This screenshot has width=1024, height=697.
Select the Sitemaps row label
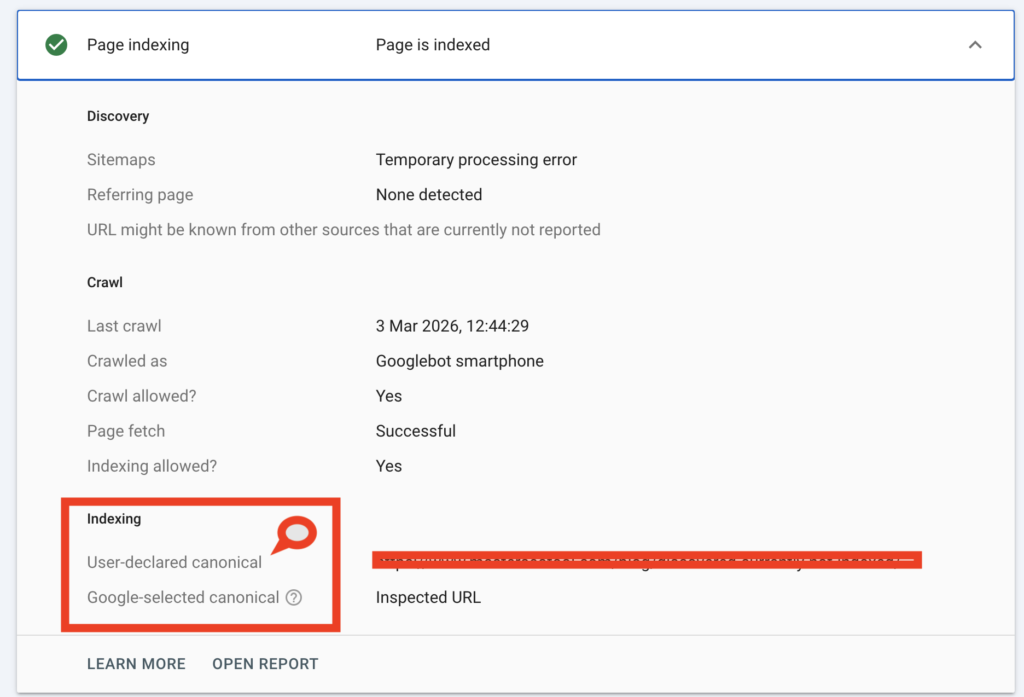tap(120, 159)
